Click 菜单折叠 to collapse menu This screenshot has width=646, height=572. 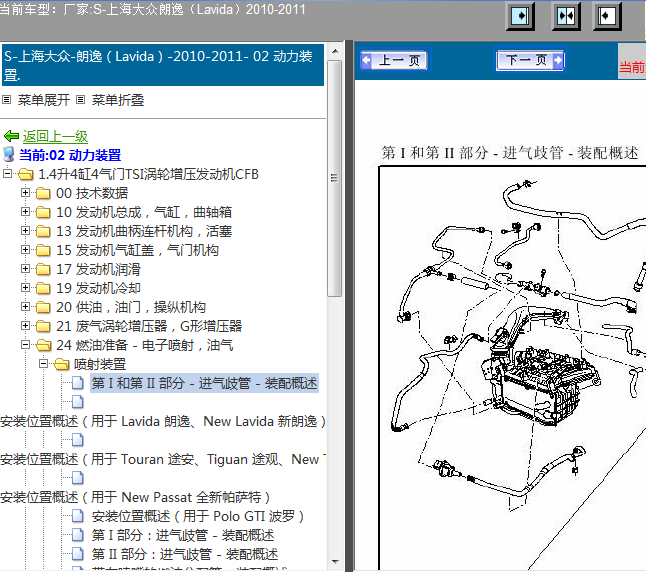tap(118, 100)
